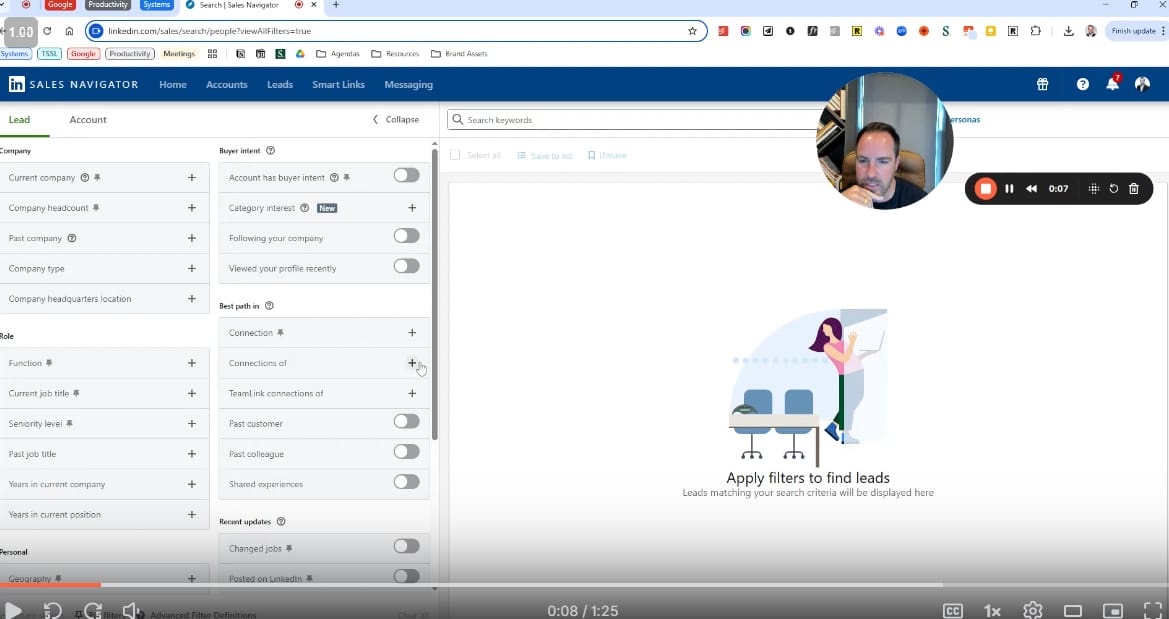
Task: Open picture-in-picture mode
Action: pyautogui.click(x=1112, y=612)
